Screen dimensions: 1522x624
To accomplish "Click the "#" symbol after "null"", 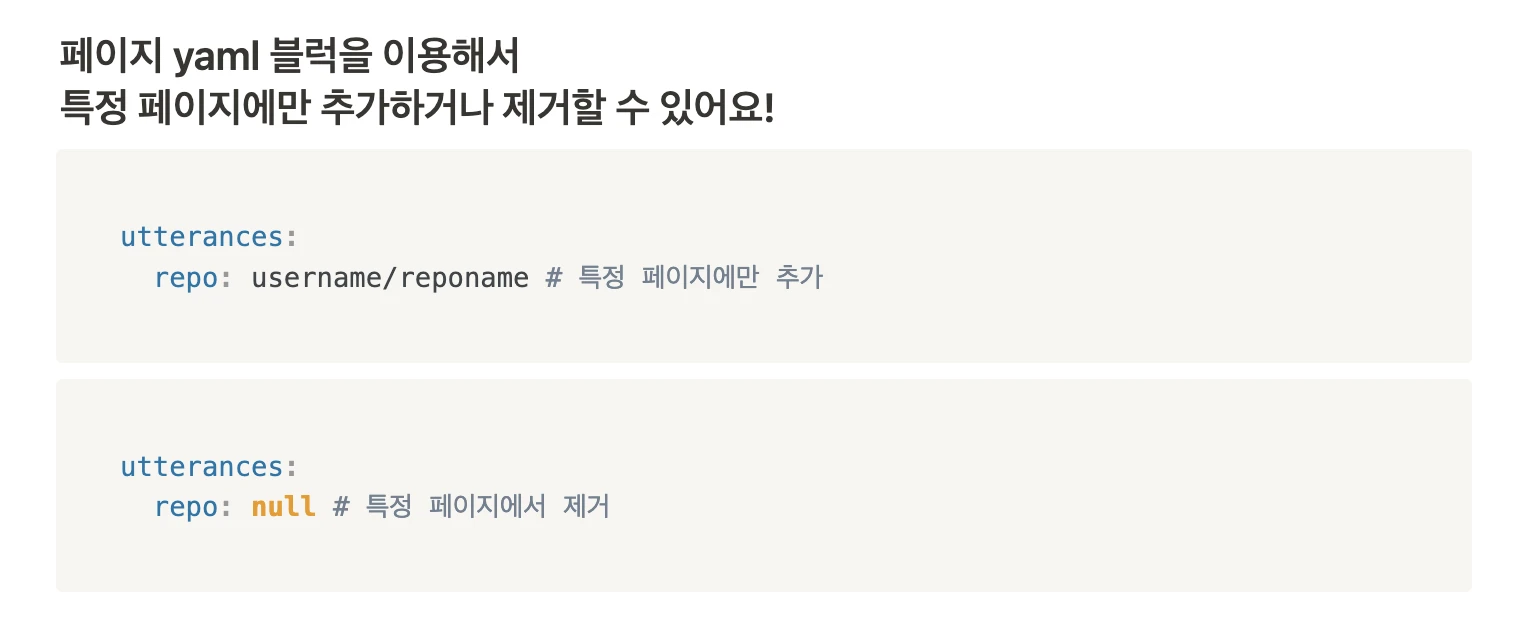I will pyautogui.click(x=341, y=507).
